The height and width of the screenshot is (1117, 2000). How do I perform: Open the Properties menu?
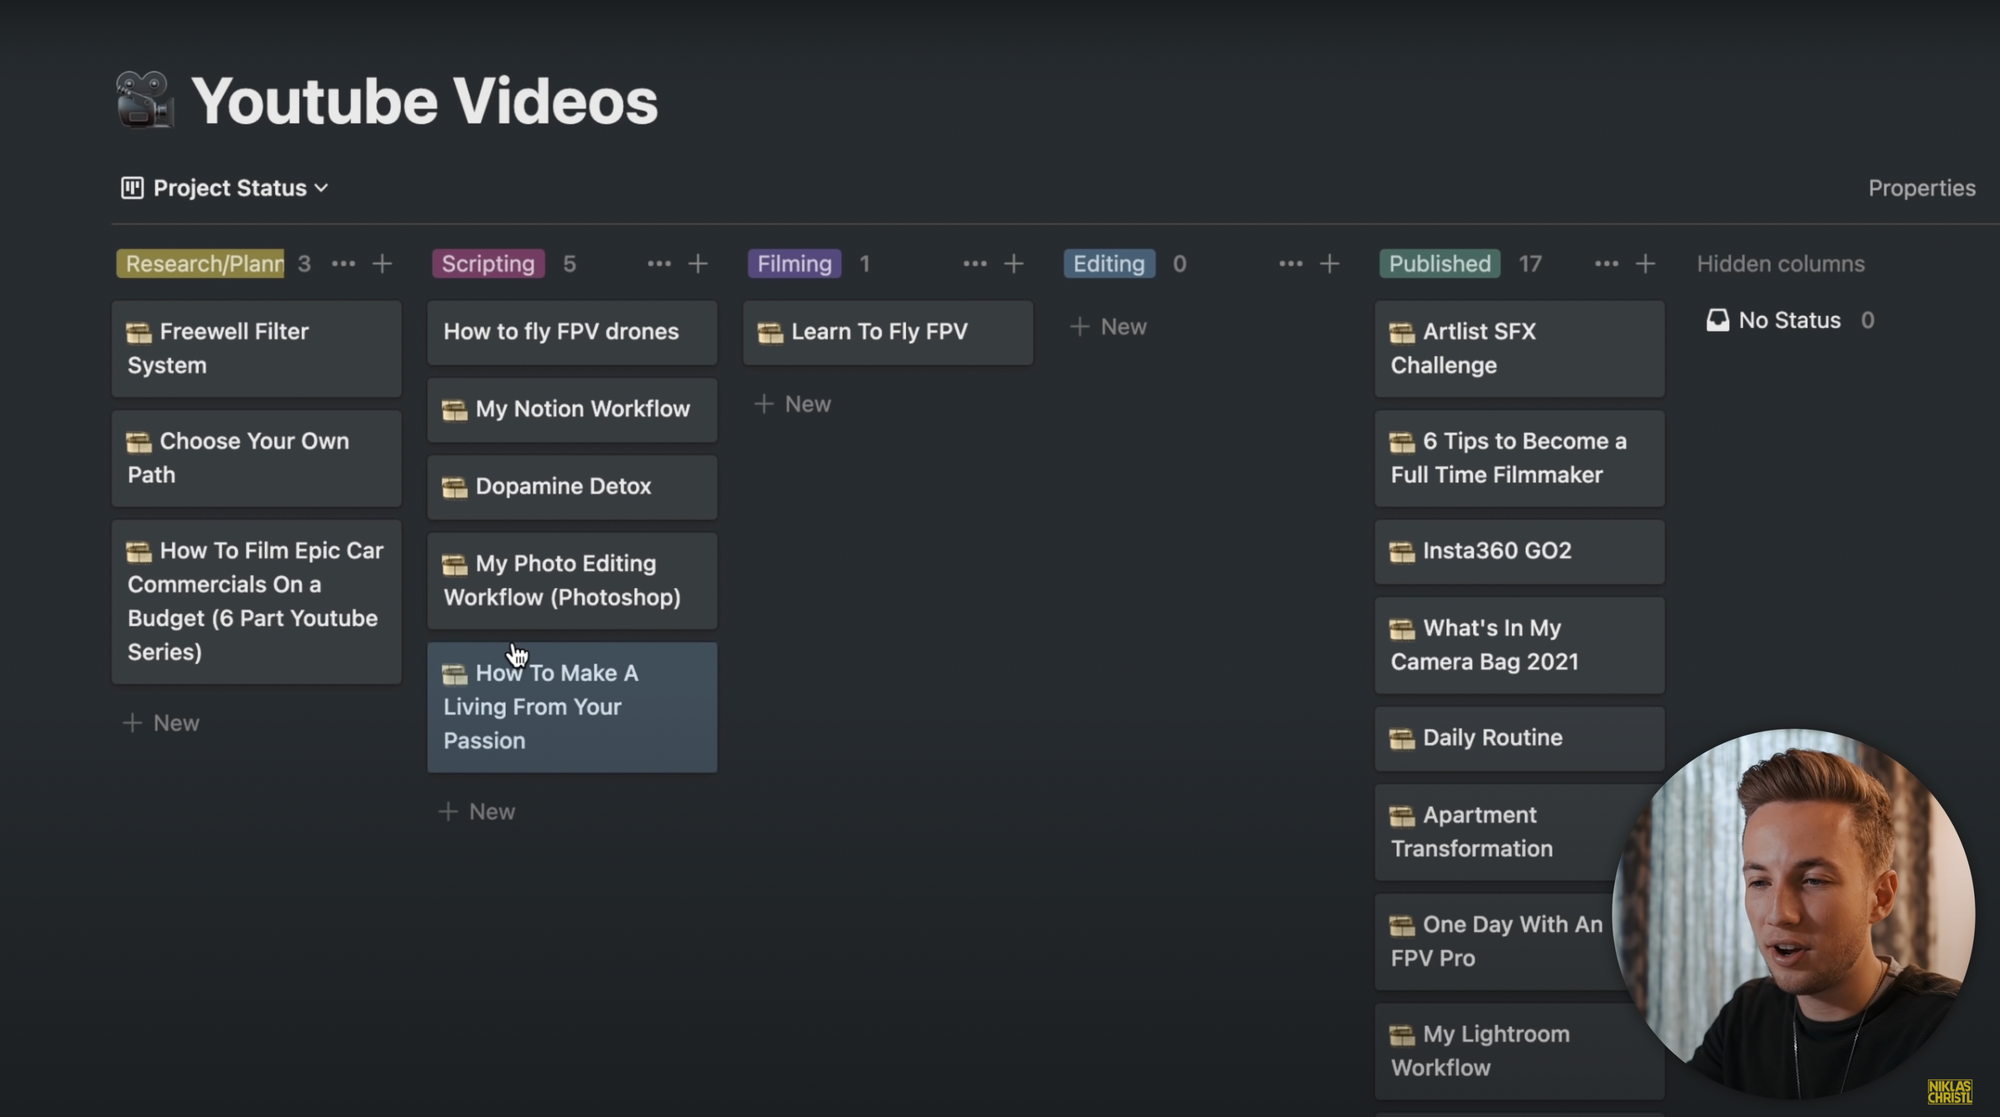coord(1921,188)
